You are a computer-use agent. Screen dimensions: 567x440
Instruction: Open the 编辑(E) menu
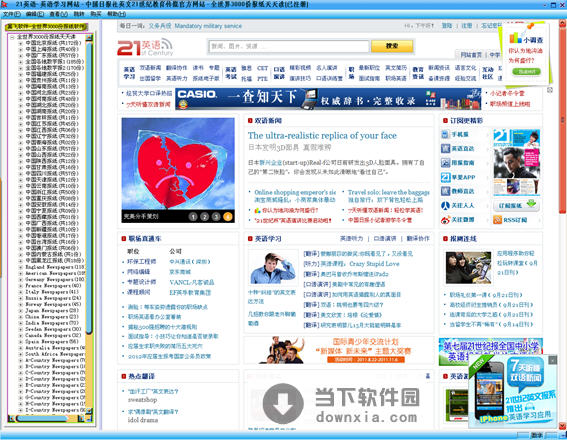click(35, 14)
